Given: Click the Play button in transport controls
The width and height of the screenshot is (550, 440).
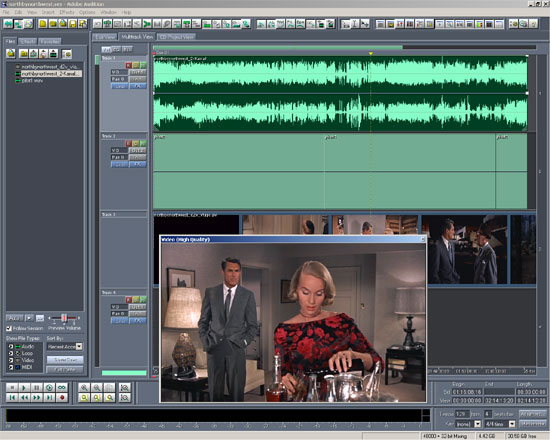Looking at the screenshot, I should (x=24, y=387).
